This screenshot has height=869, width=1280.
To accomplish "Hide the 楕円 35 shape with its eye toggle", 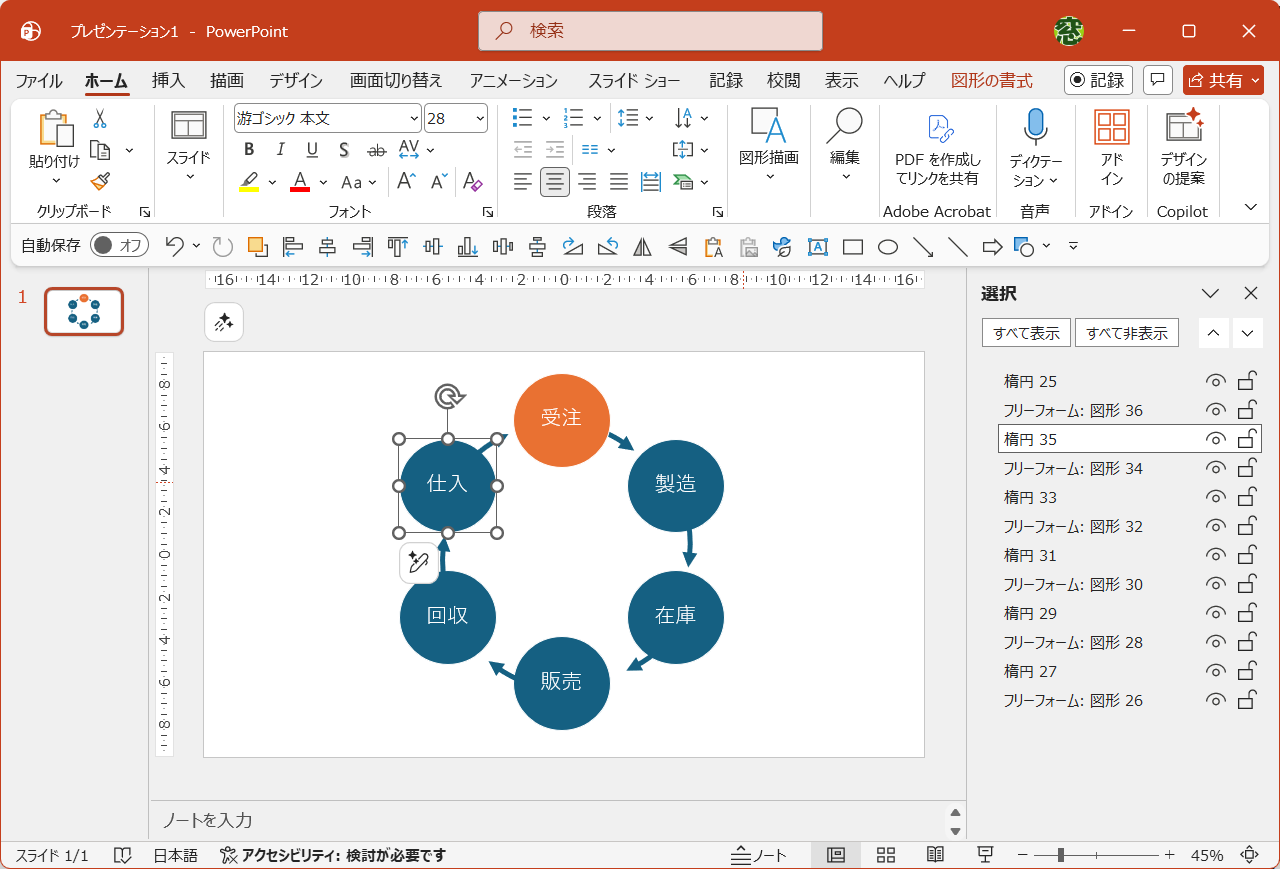I will coord(1214,439).
